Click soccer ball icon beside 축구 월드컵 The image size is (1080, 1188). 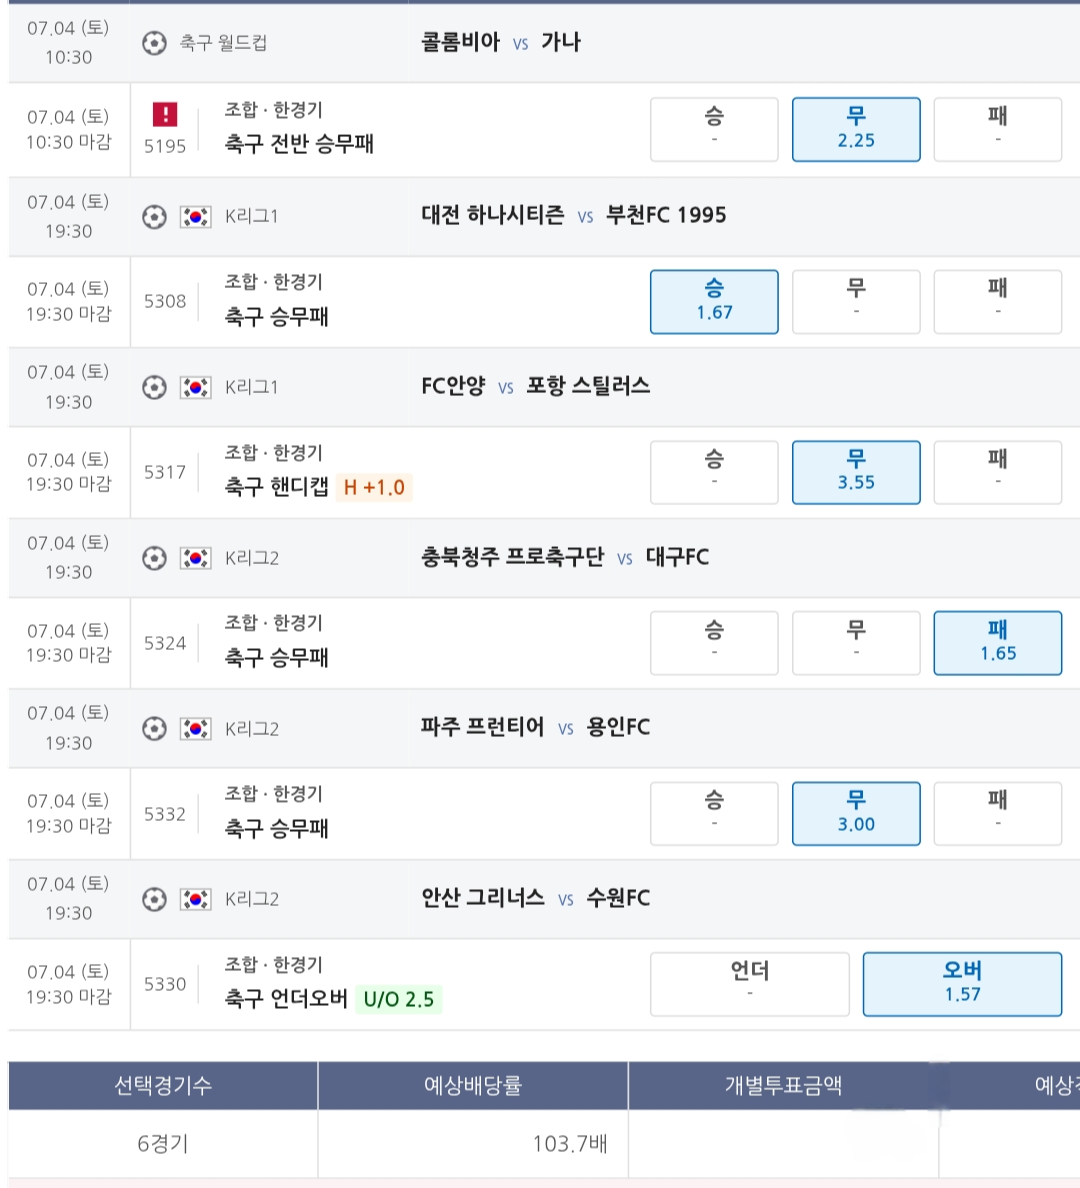pos(155,43)
